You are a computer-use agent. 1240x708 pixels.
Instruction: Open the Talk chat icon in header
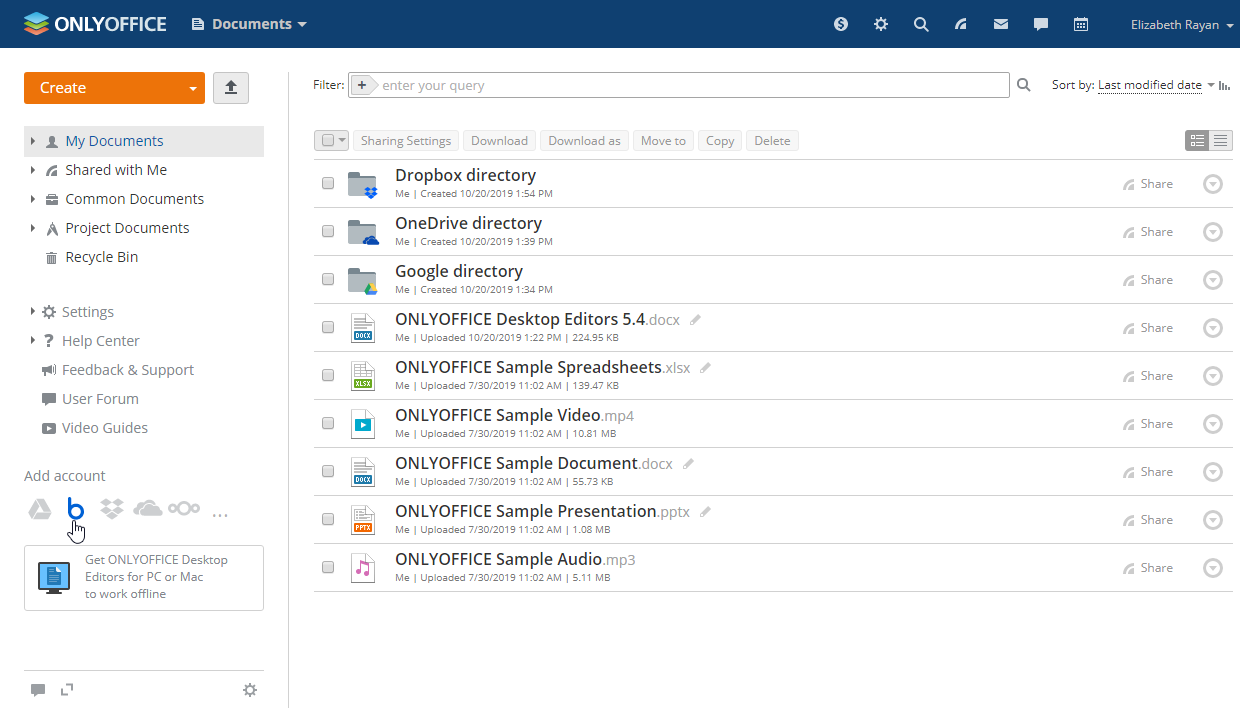1041,24
